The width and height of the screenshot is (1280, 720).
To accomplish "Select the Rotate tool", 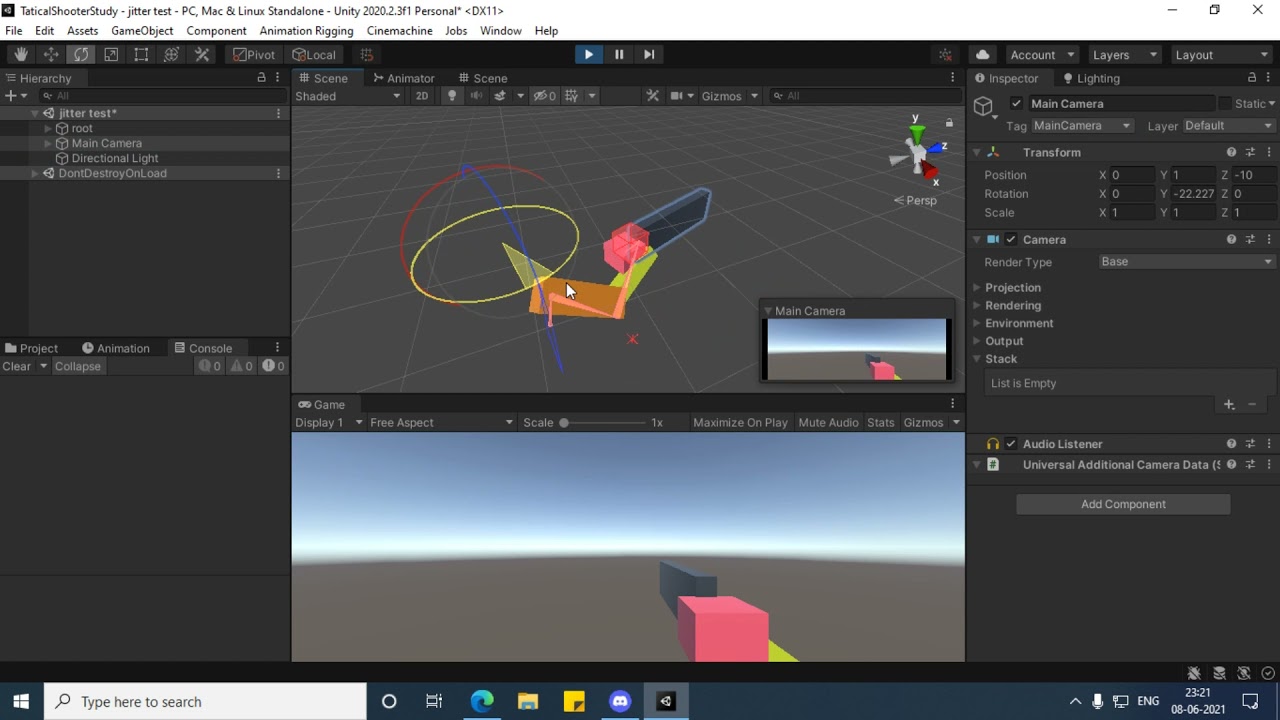I will click(81, 55).
